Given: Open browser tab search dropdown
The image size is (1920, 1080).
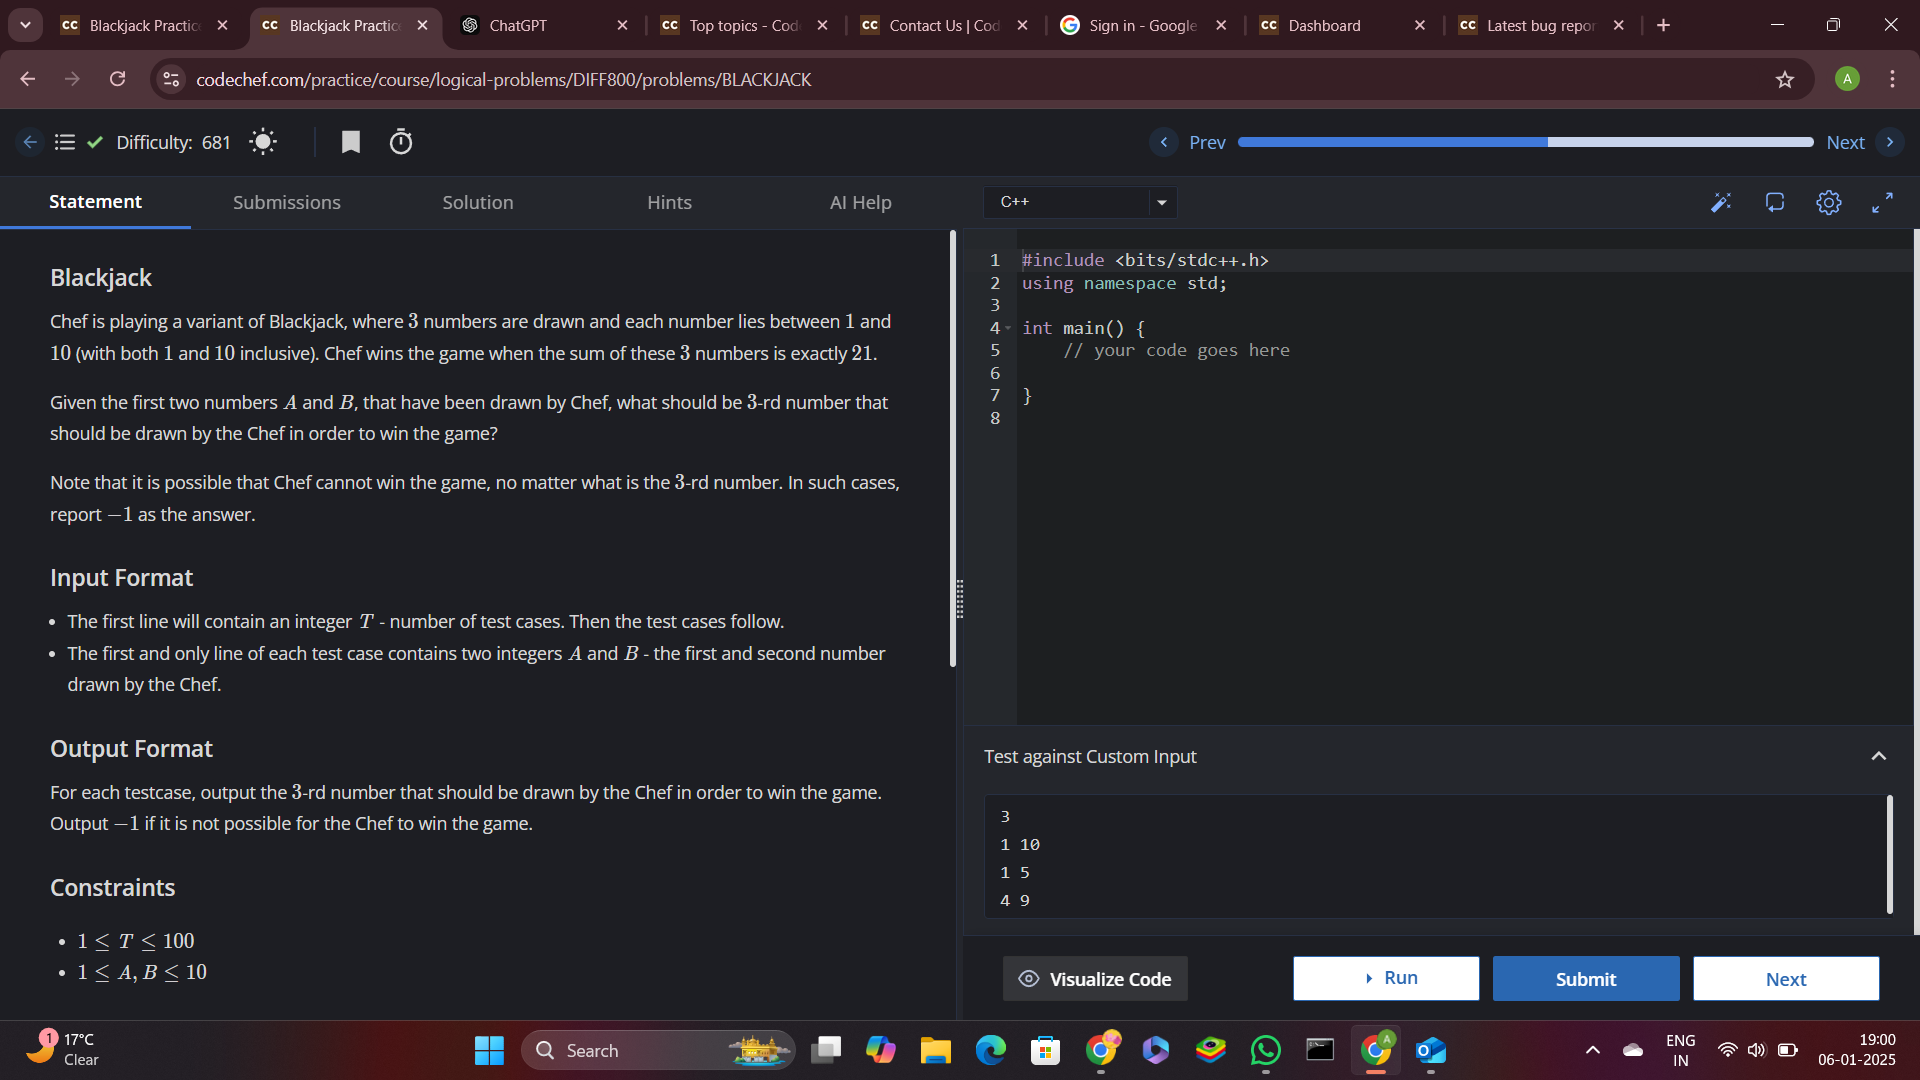Looking at the screenshot, I should coord(25,25).
